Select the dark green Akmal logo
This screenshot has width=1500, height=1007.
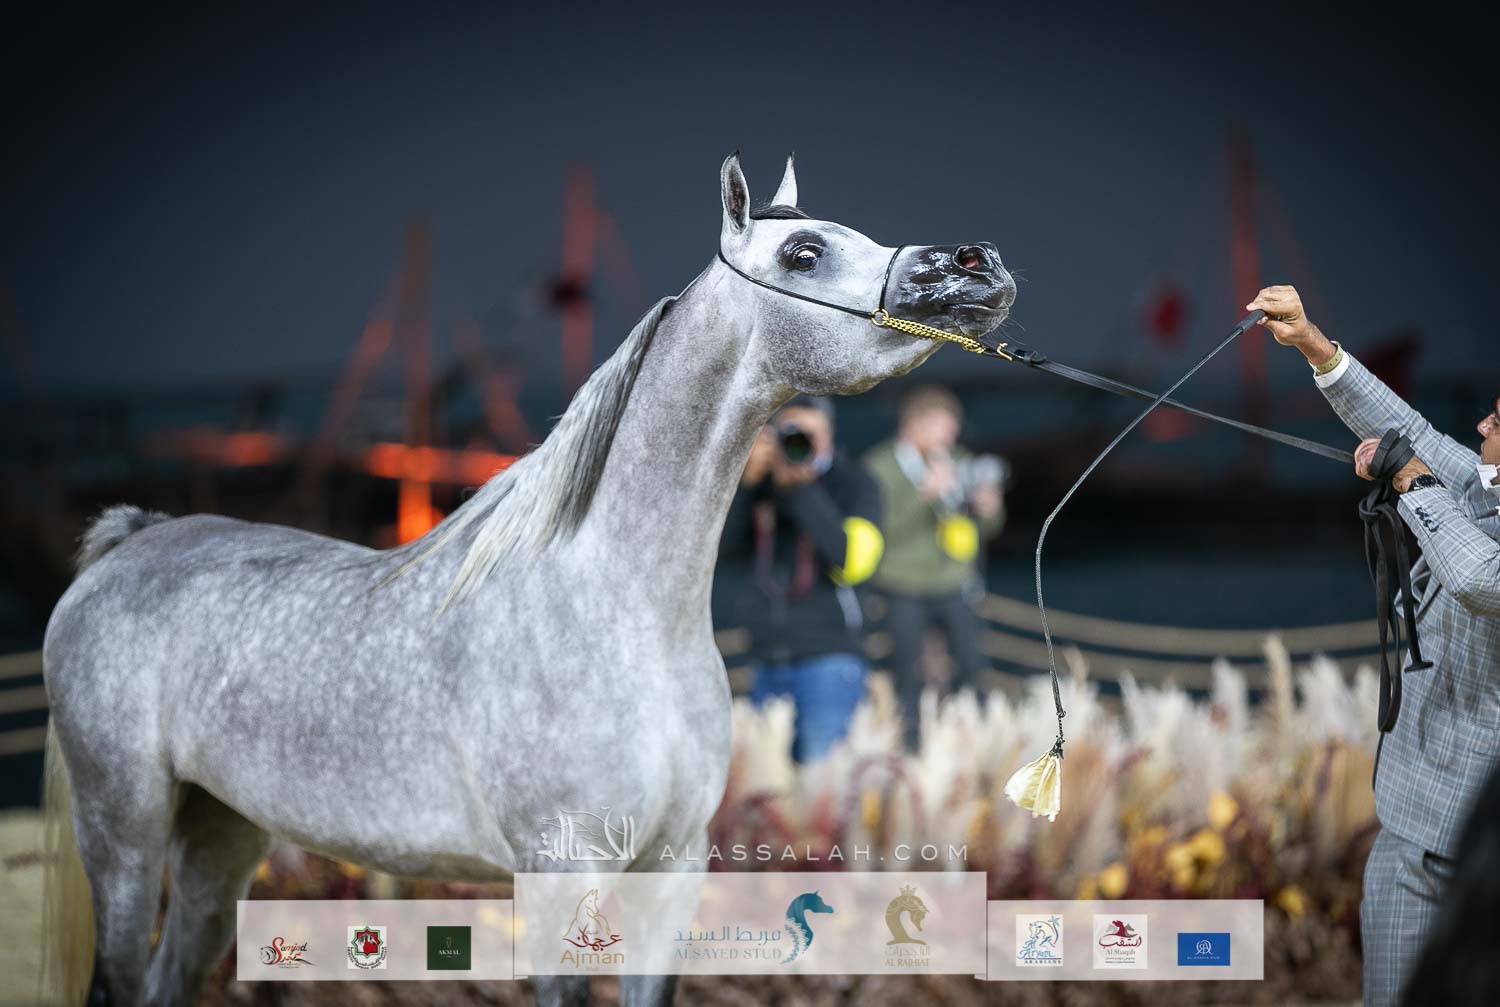pyautogui.click(x=449, y=947)
